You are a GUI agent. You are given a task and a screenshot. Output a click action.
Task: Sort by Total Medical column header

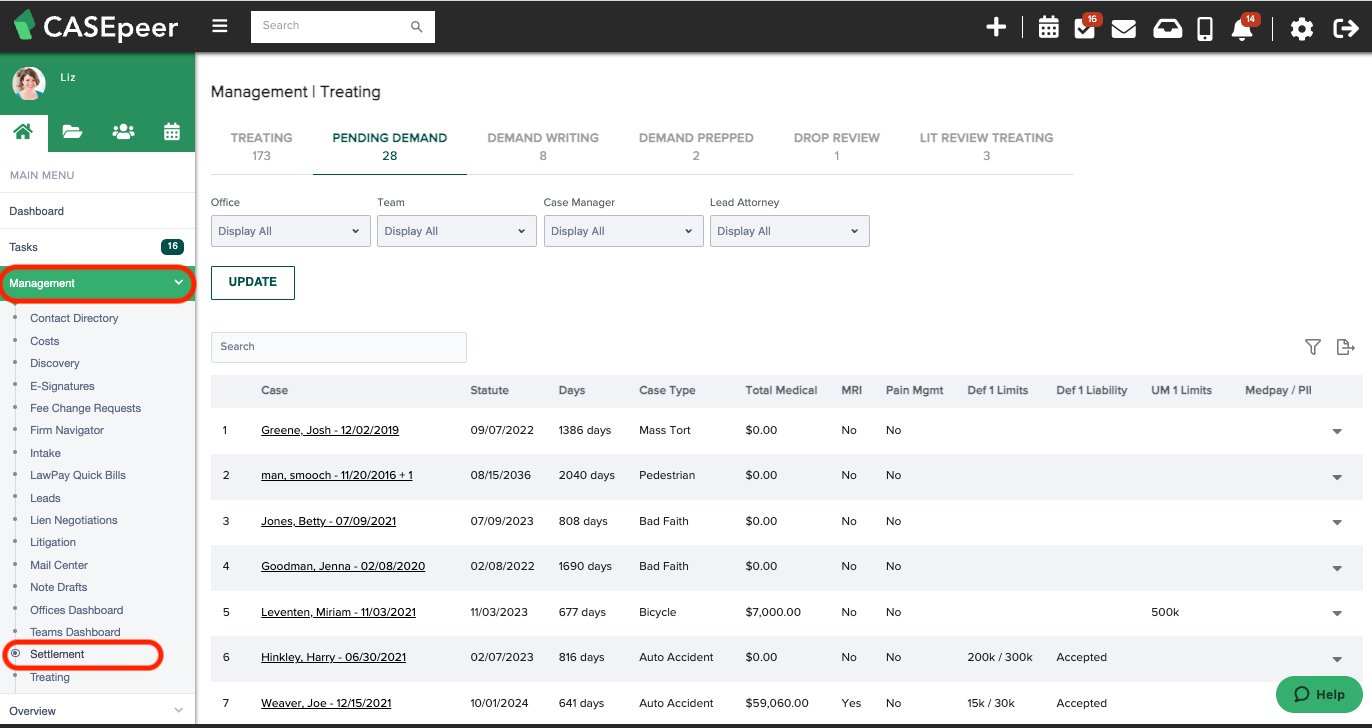pos(781,390)
